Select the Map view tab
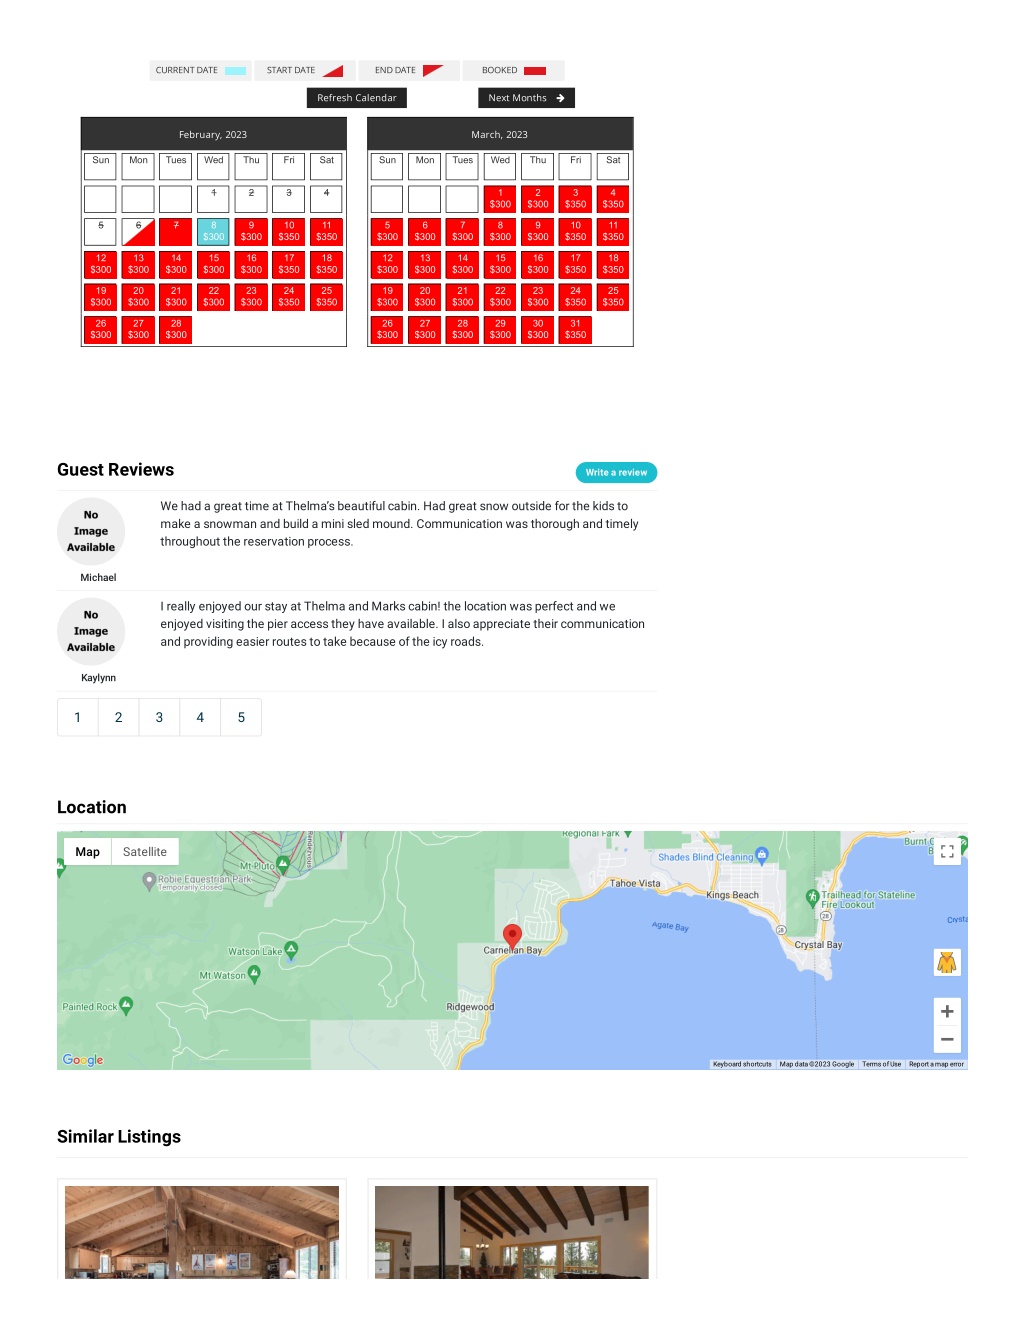This screenshot has width=1024, height=1325. pyautogui.click(x=88, y=852)
